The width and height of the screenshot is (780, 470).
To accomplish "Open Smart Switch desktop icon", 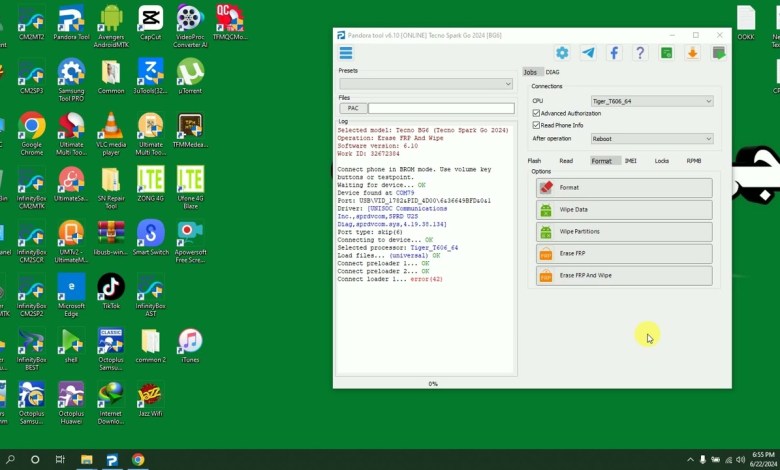I will (x=150, y=238).
